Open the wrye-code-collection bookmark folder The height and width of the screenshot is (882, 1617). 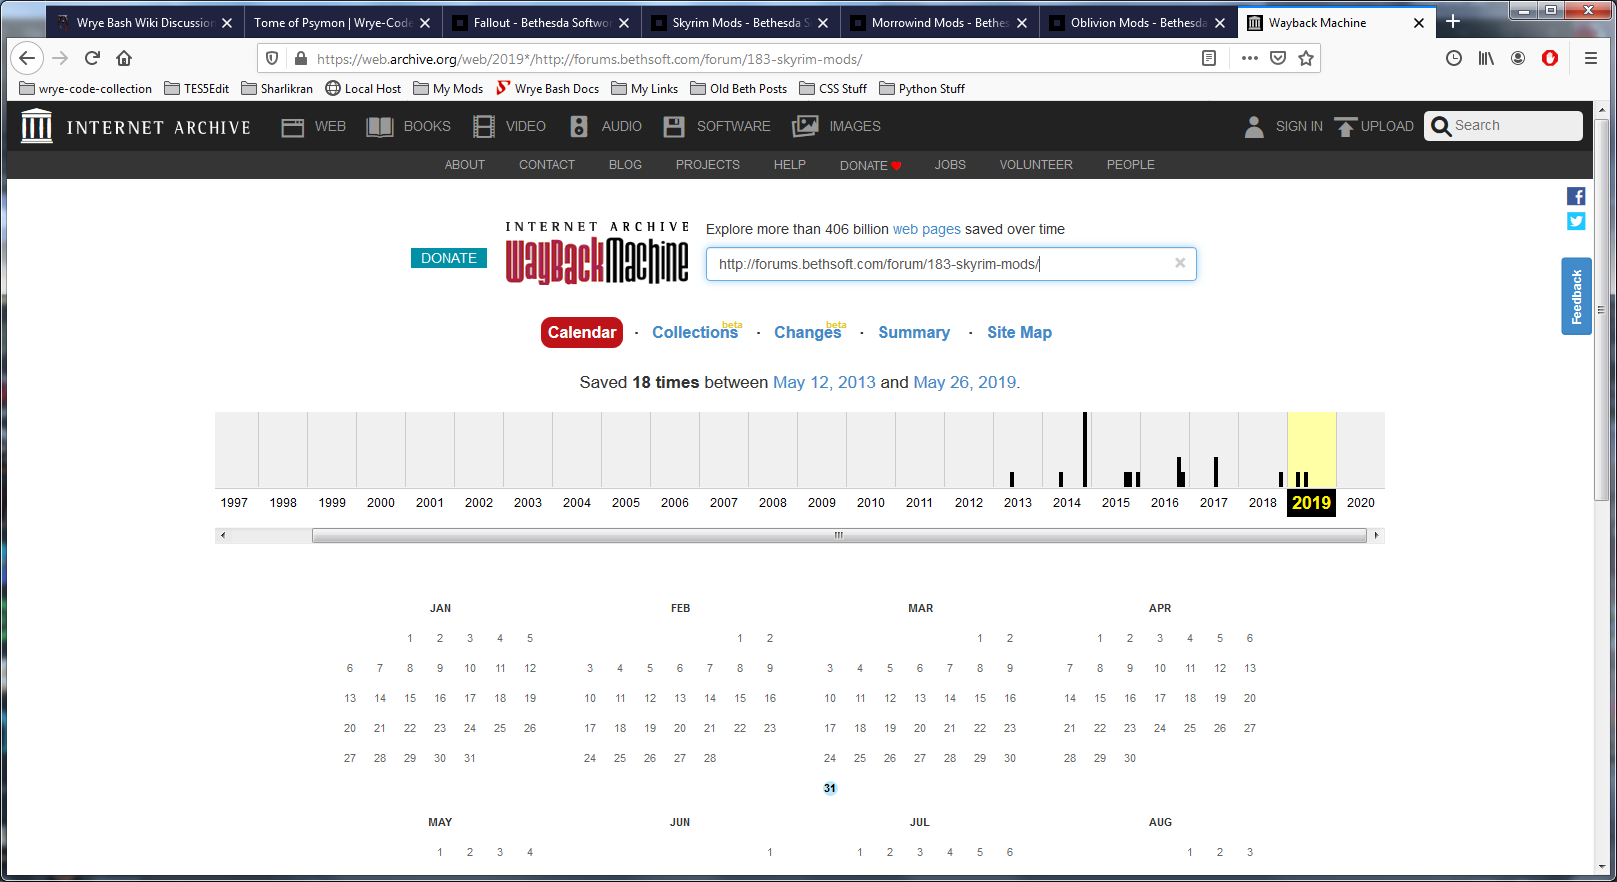coord(86,89)
